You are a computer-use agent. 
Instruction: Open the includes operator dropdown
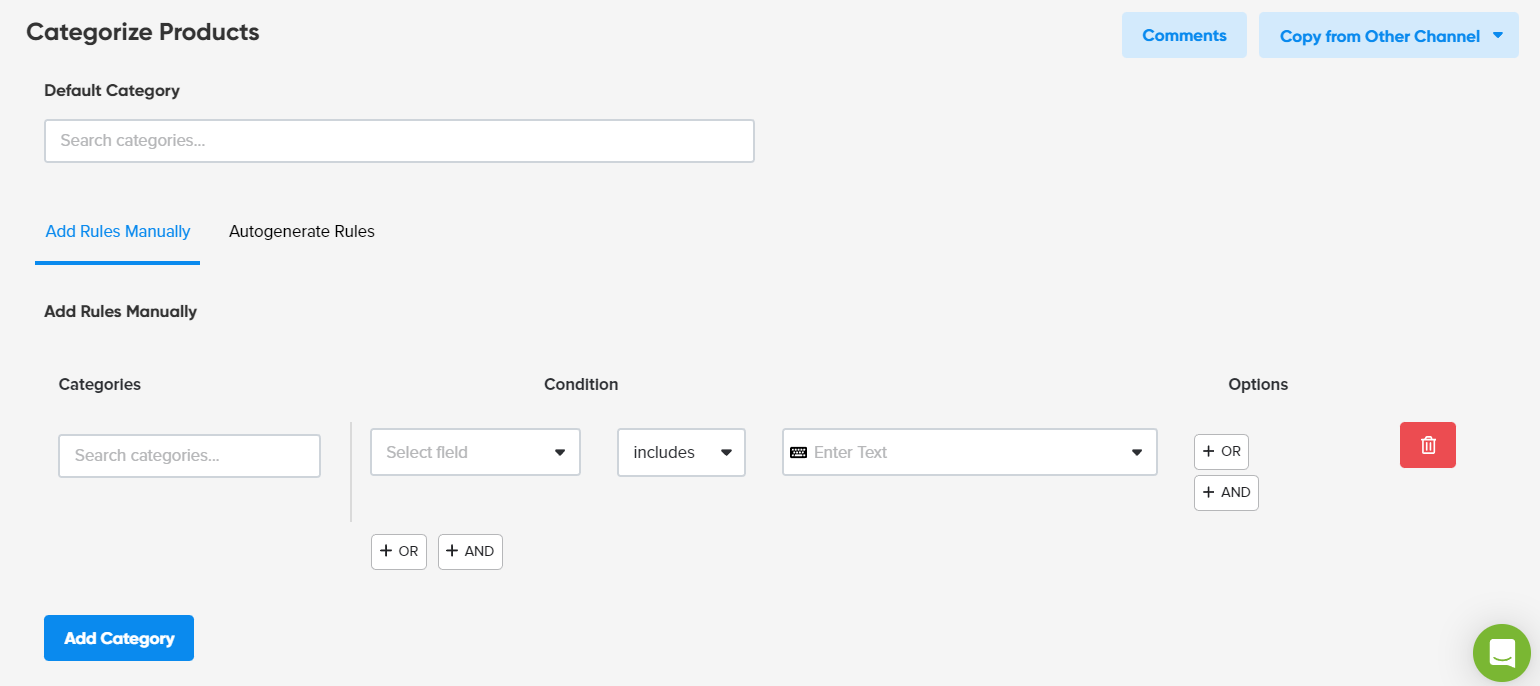(681, 452)
